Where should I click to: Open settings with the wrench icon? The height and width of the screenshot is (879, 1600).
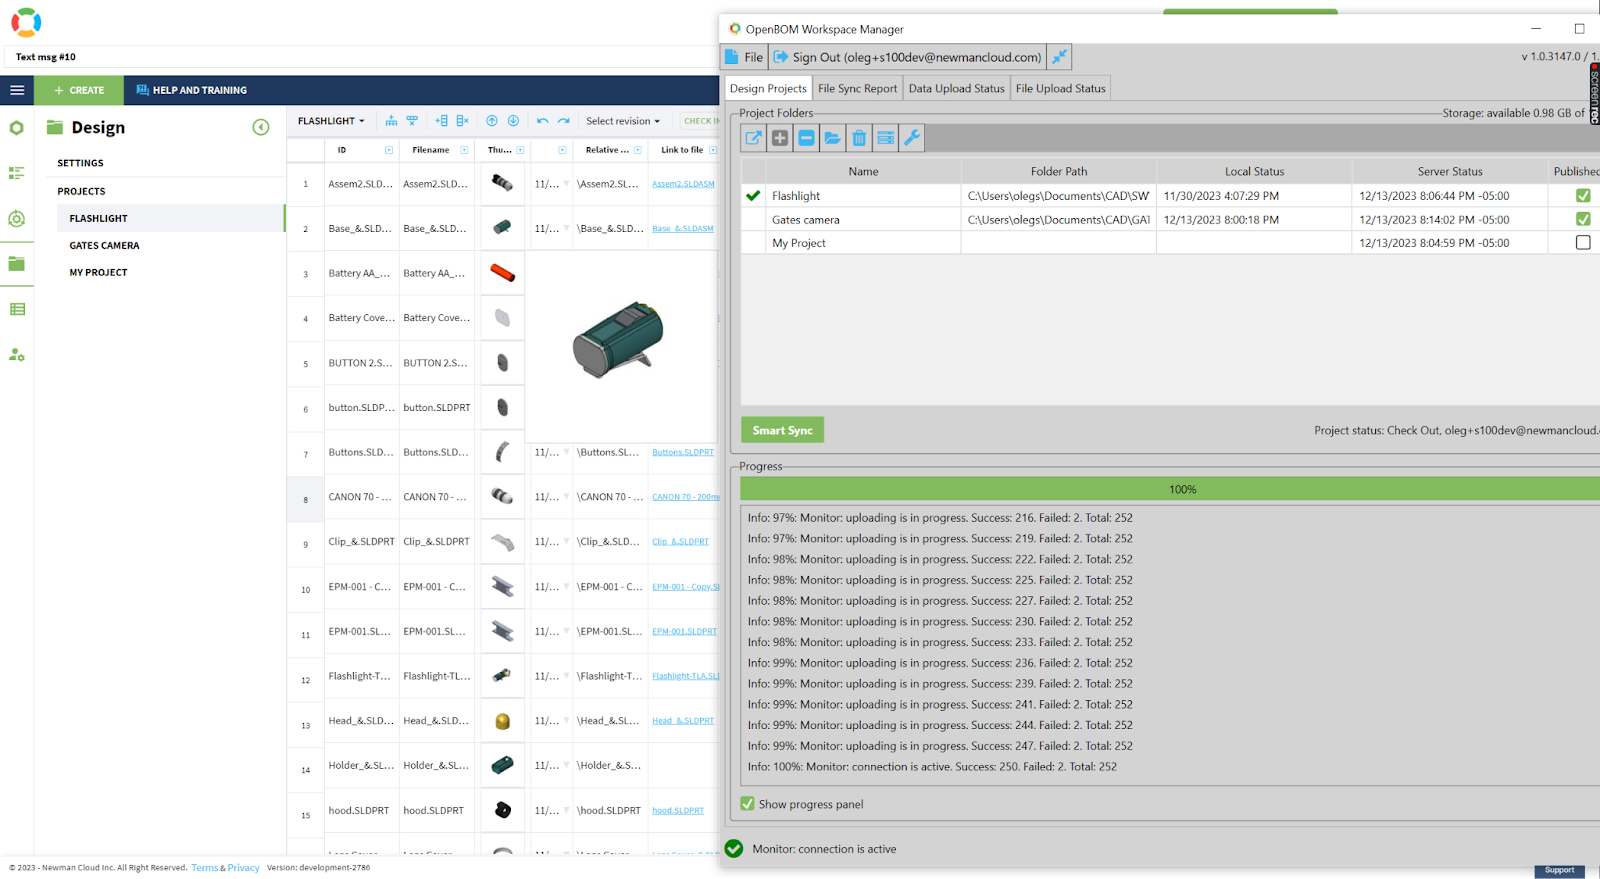point(911,138)
